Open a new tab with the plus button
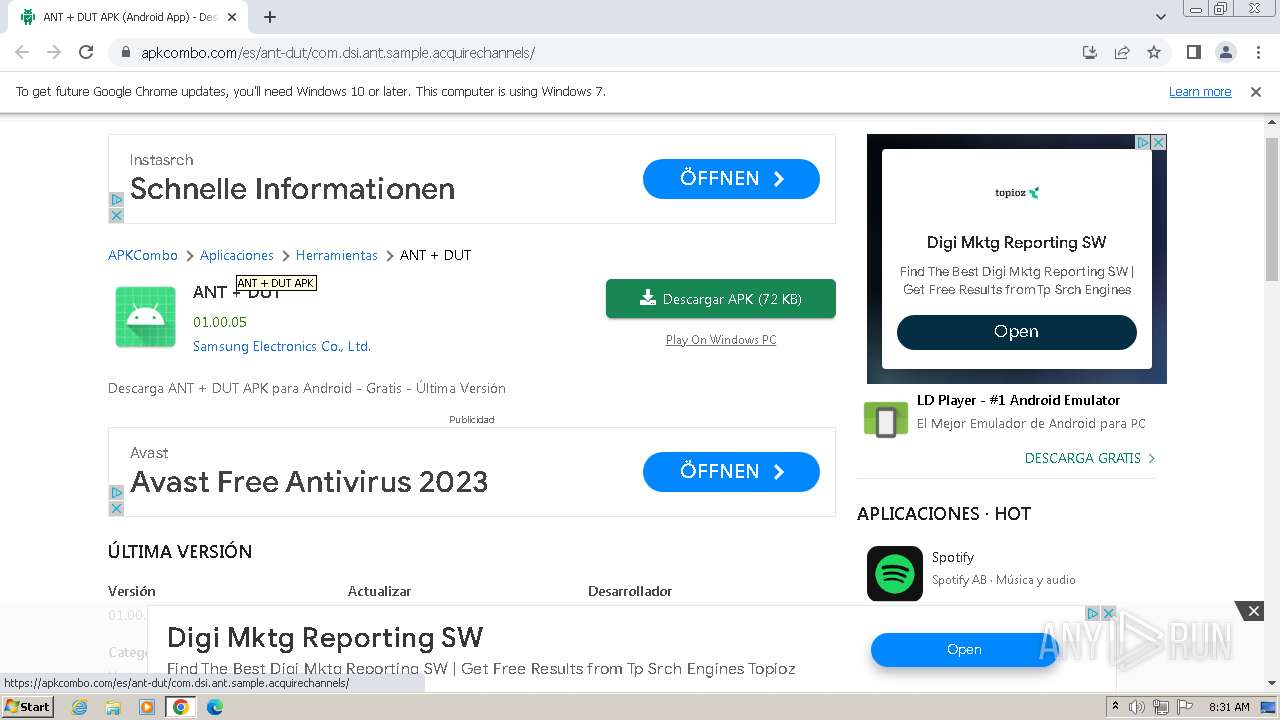This screenshot has width=1280, height=720. coord(270,17)
